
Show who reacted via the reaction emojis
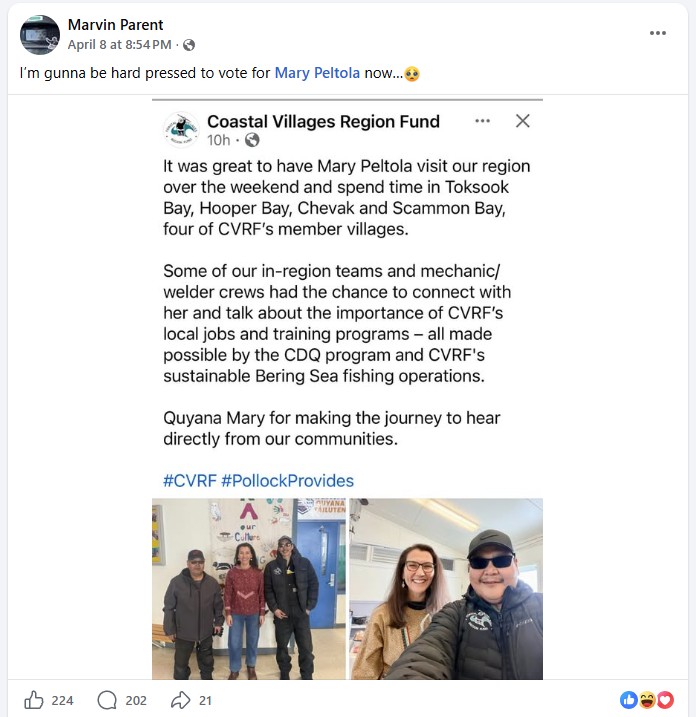647,700
